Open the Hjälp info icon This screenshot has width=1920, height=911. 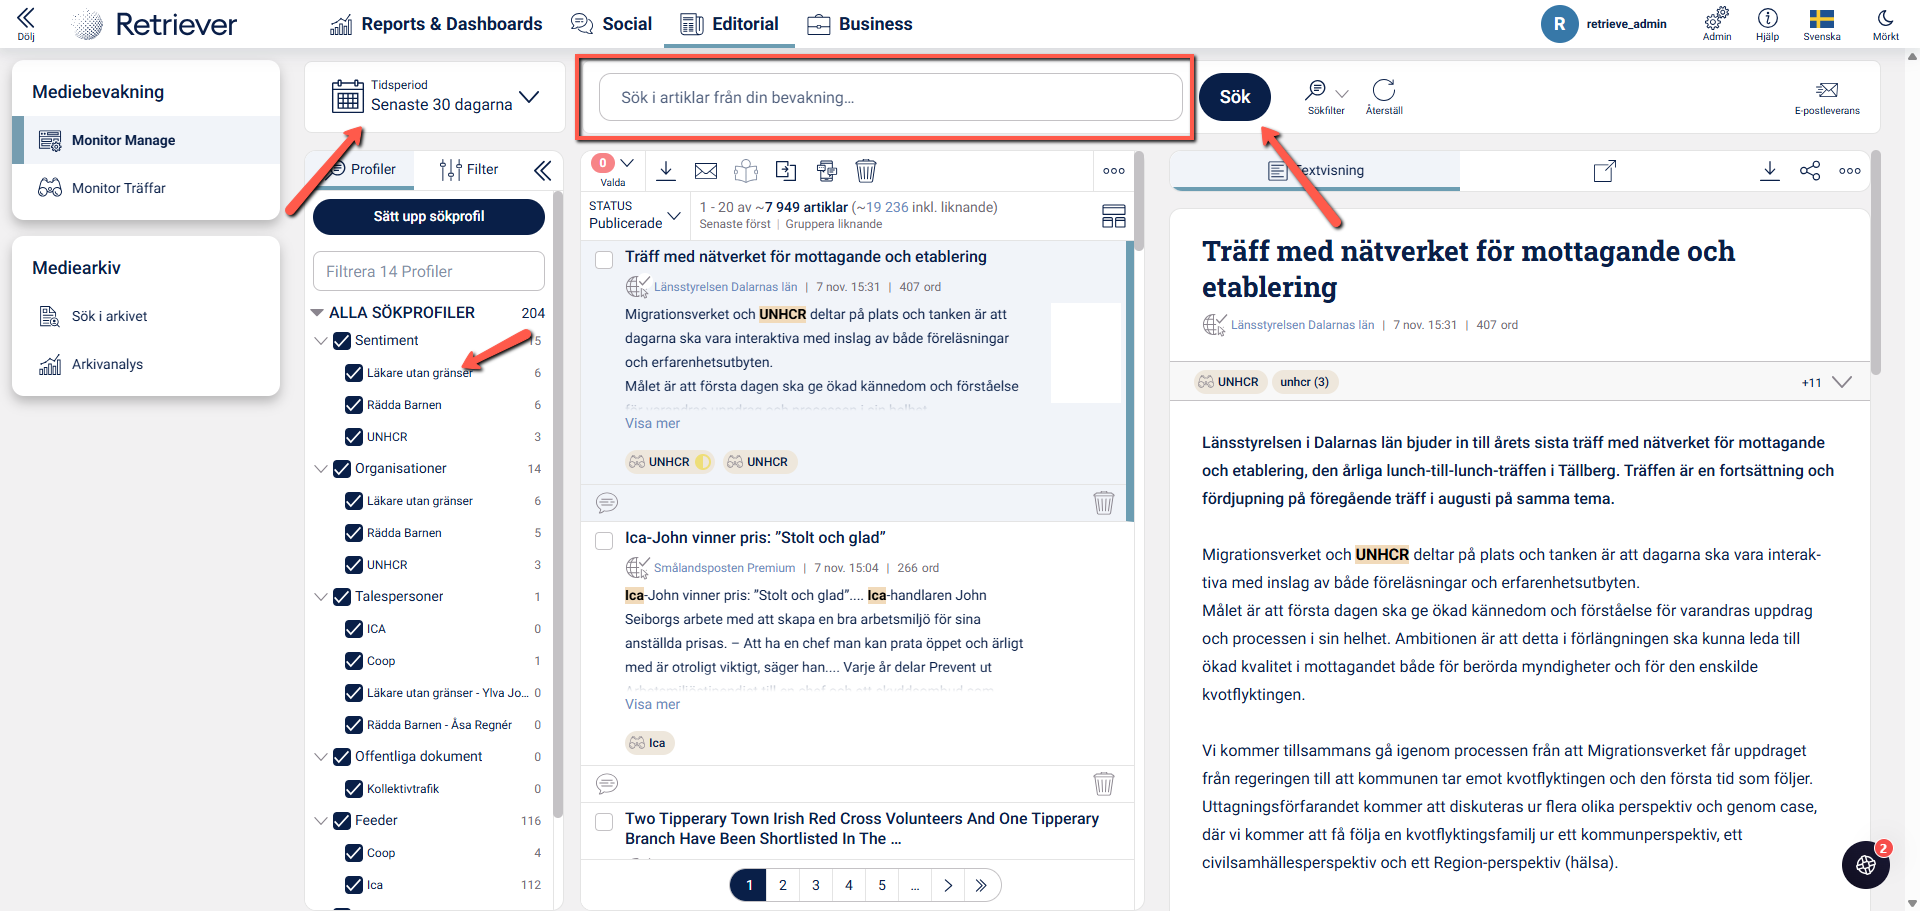1767,23
